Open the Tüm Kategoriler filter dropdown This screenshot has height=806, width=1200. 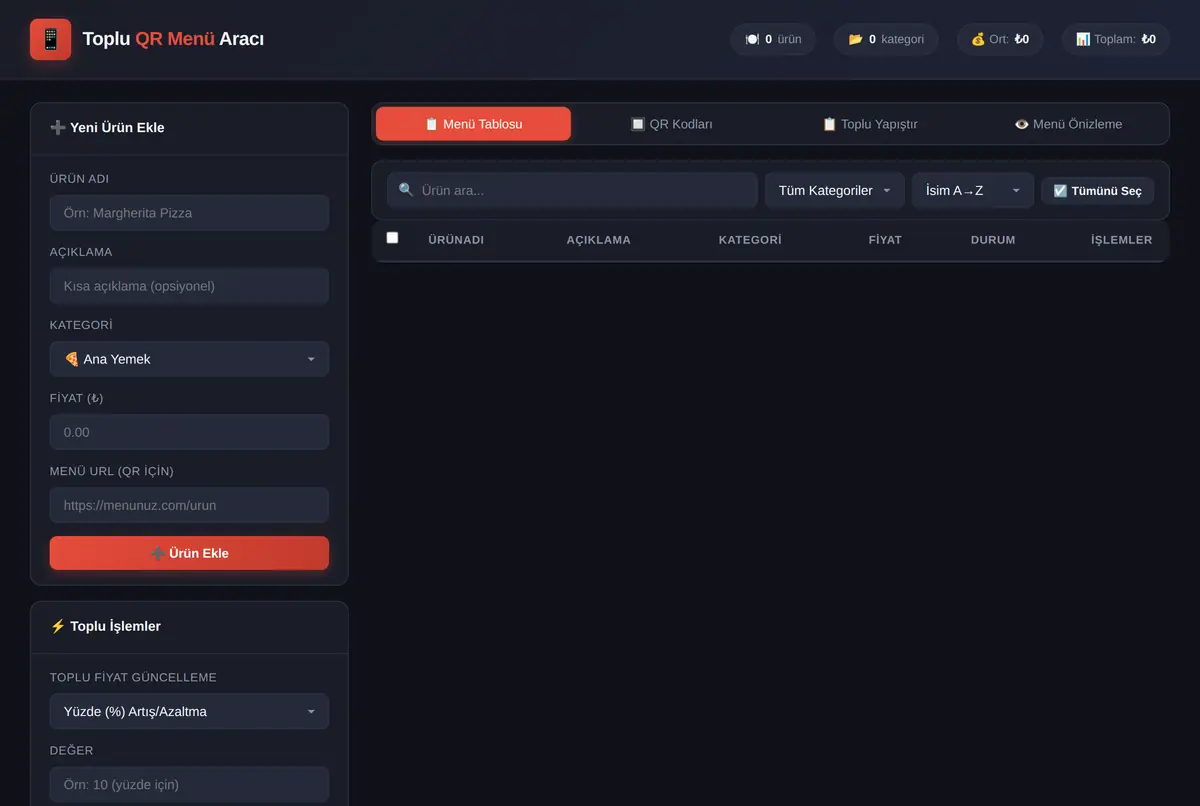tap(835, 190)
